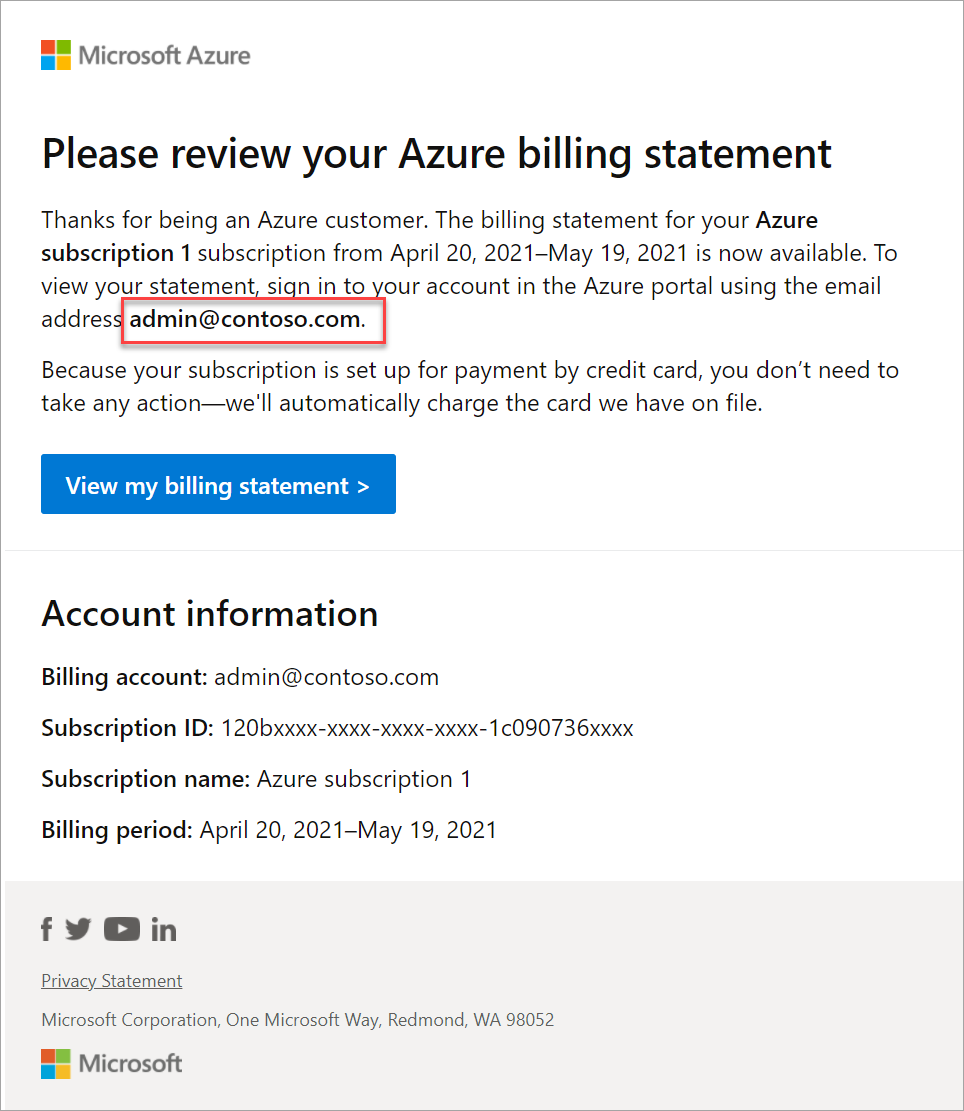Viewport: 964px width, 1111px height.
Task: Open the Facebook social icon
Action: pyautogui.click(x=46, y=929)
